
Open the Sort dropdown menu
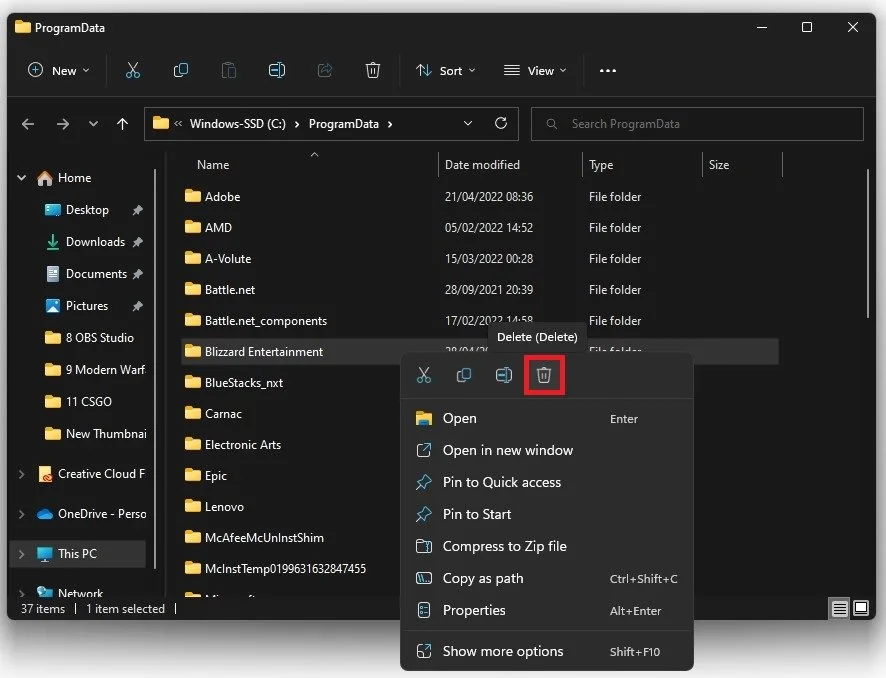446,71
